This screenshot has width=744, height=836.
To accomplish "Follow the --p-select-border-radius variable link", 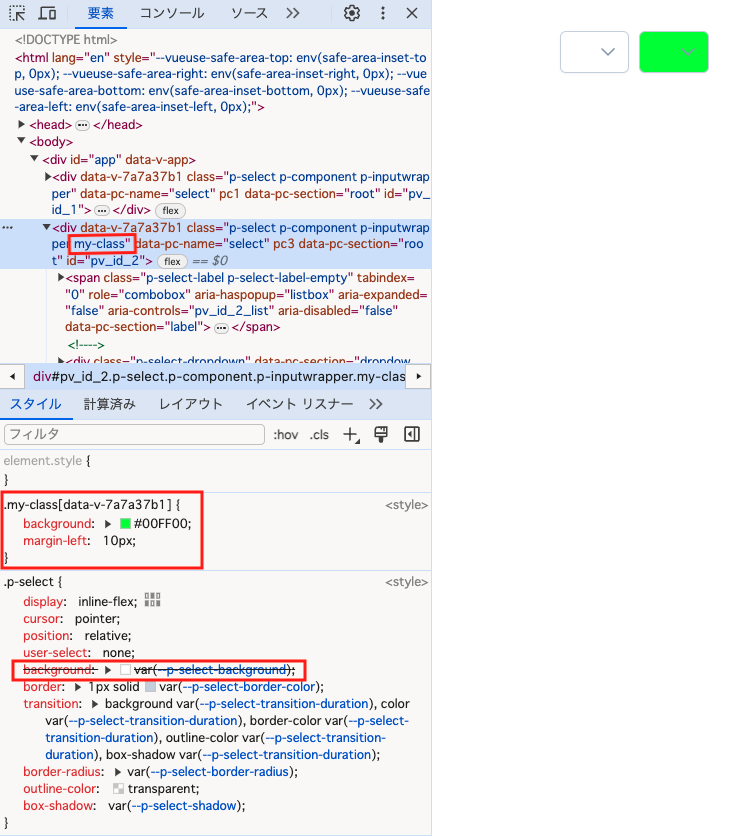I will point(220,771).
